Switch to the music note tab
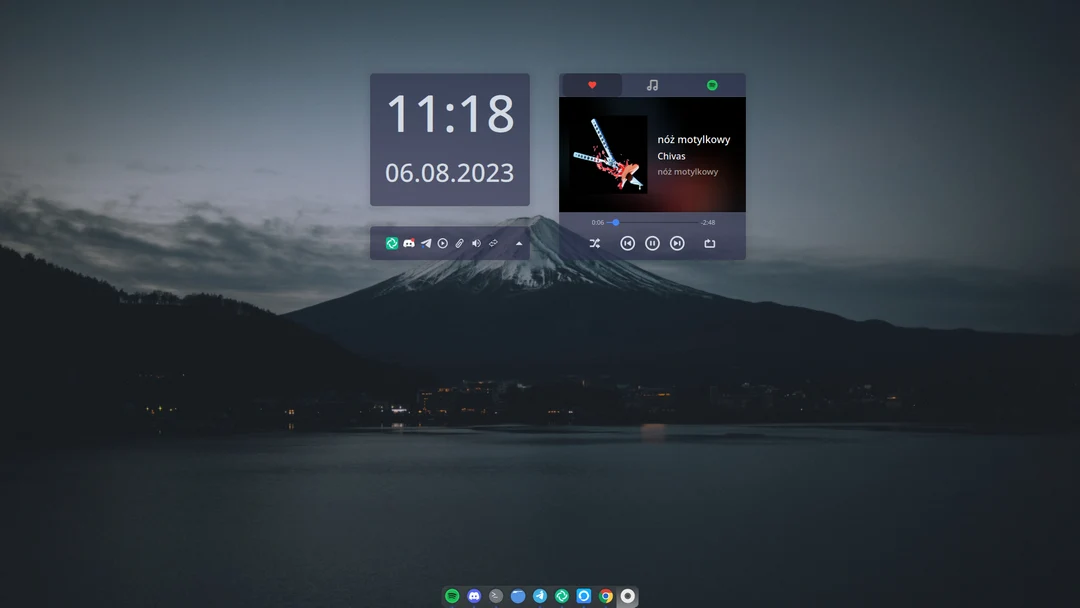 point(653,84)
